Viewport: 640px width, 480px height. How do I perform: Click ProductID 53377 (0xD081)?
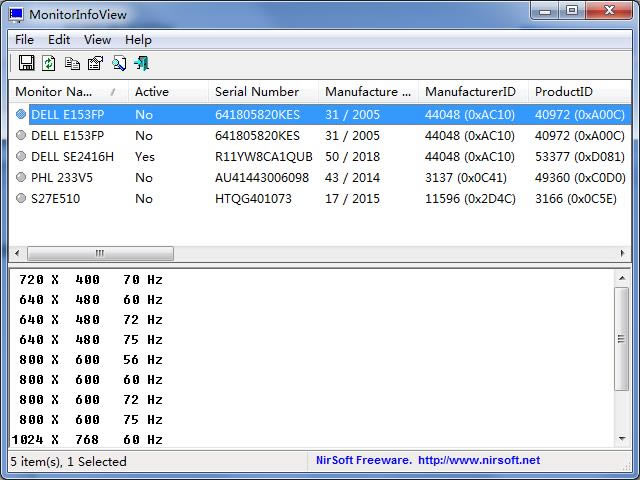[580, 157]
